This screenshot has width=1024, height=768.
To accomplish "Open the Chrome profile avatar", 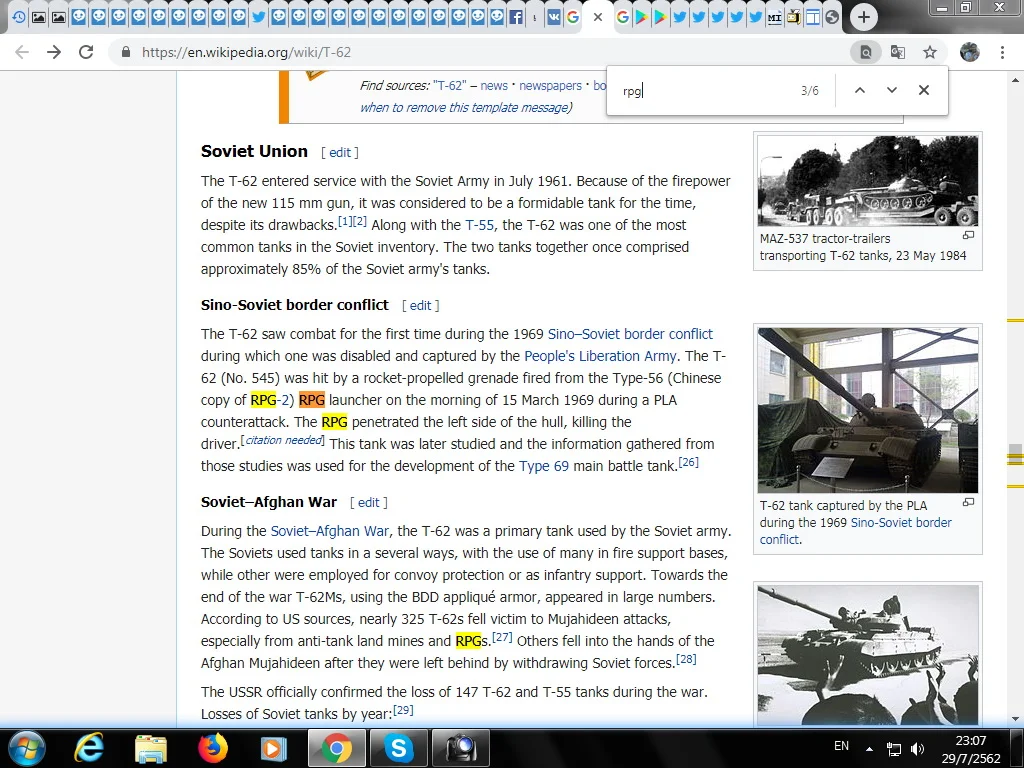I will pyautogui.click(x=970, y=52).
